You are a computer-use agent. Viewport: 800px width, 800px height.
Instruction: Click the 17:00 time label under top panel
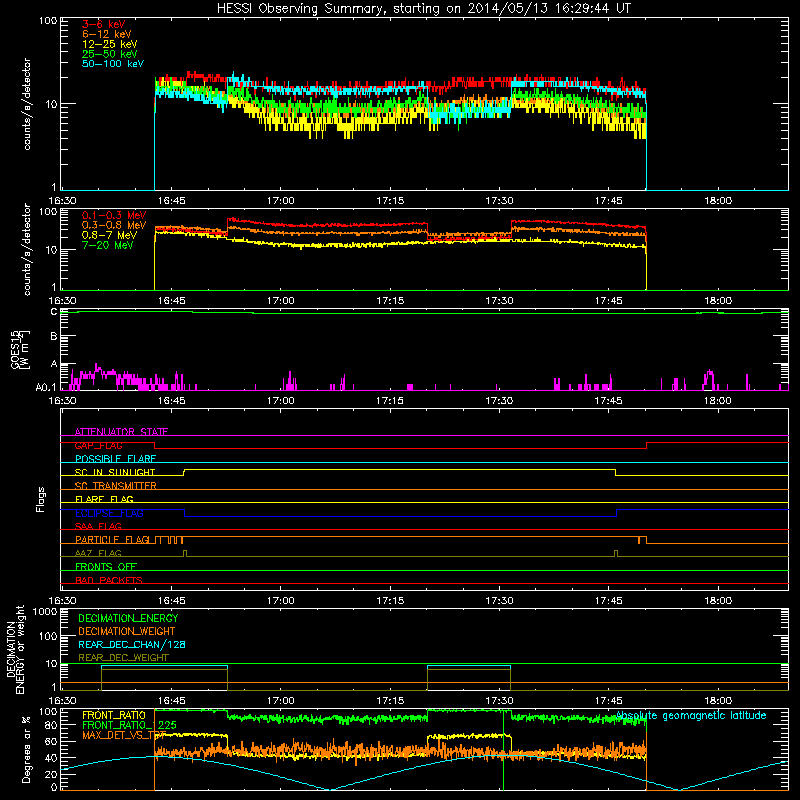[281, 201]
